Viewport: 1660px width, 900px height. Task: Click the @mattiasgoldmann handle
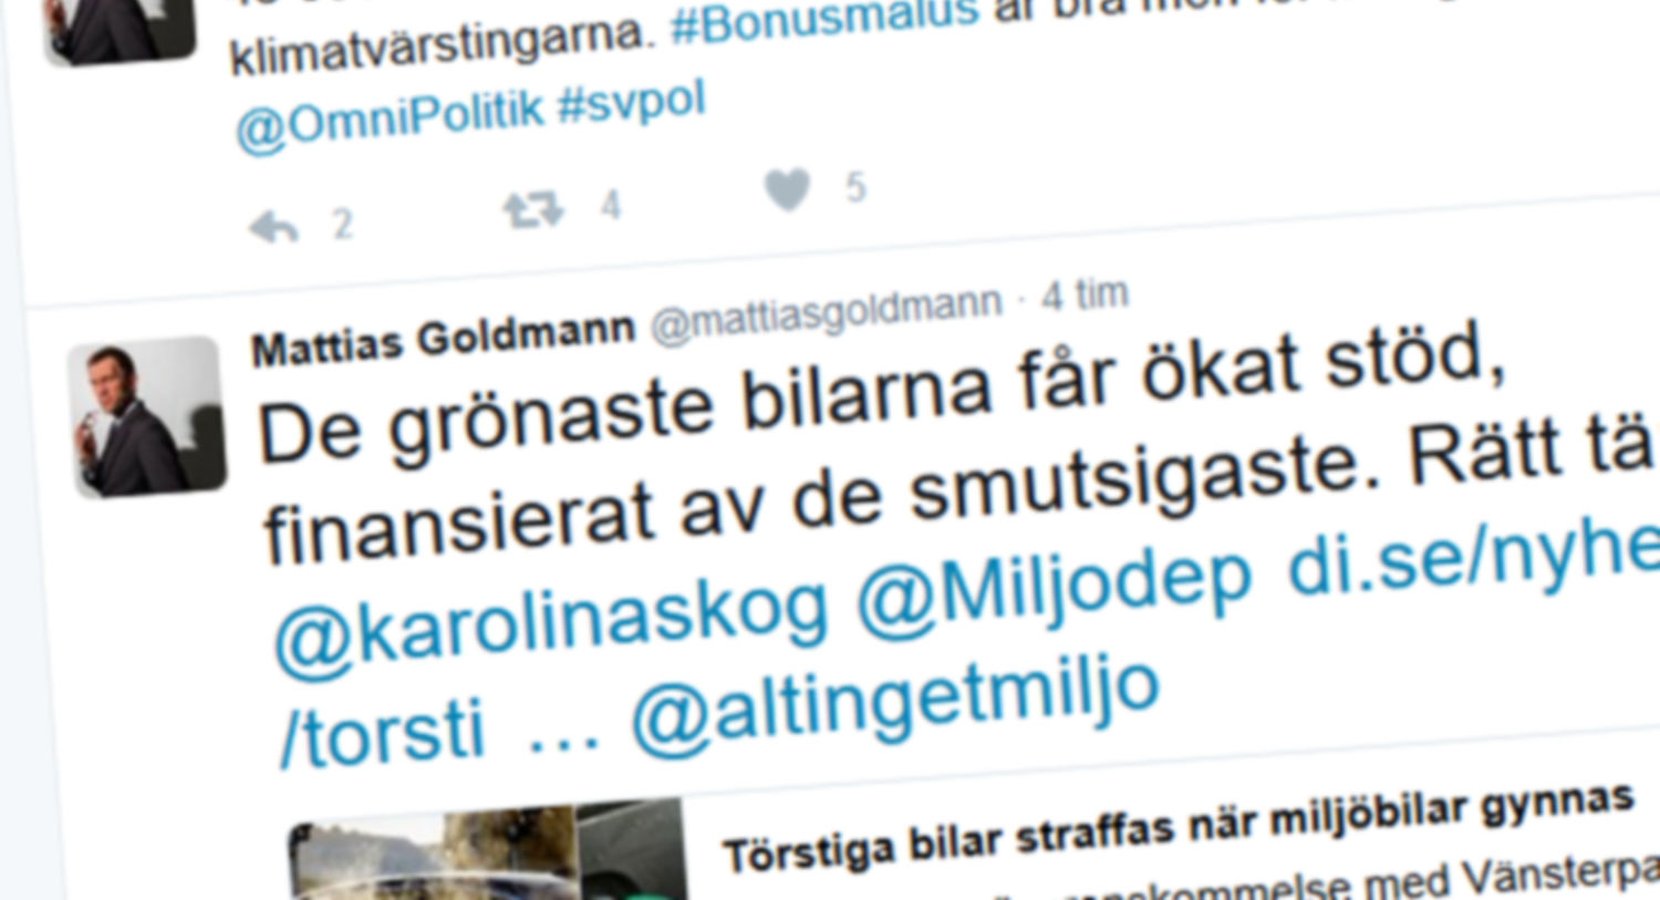(826, 315)
